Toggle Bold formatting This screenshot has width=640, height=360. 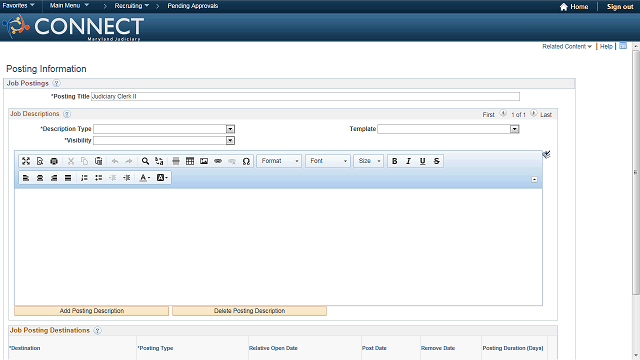pyautogui.click(x=395, y=161)
